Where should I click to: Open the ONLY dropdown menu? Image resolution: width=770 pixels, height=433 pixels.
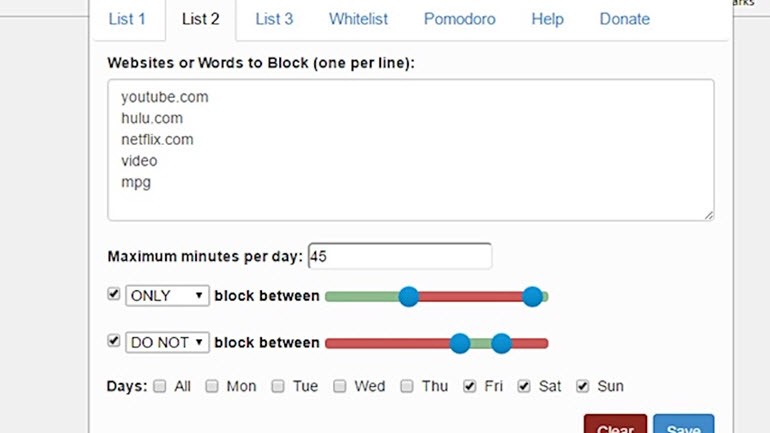[167, 296]
